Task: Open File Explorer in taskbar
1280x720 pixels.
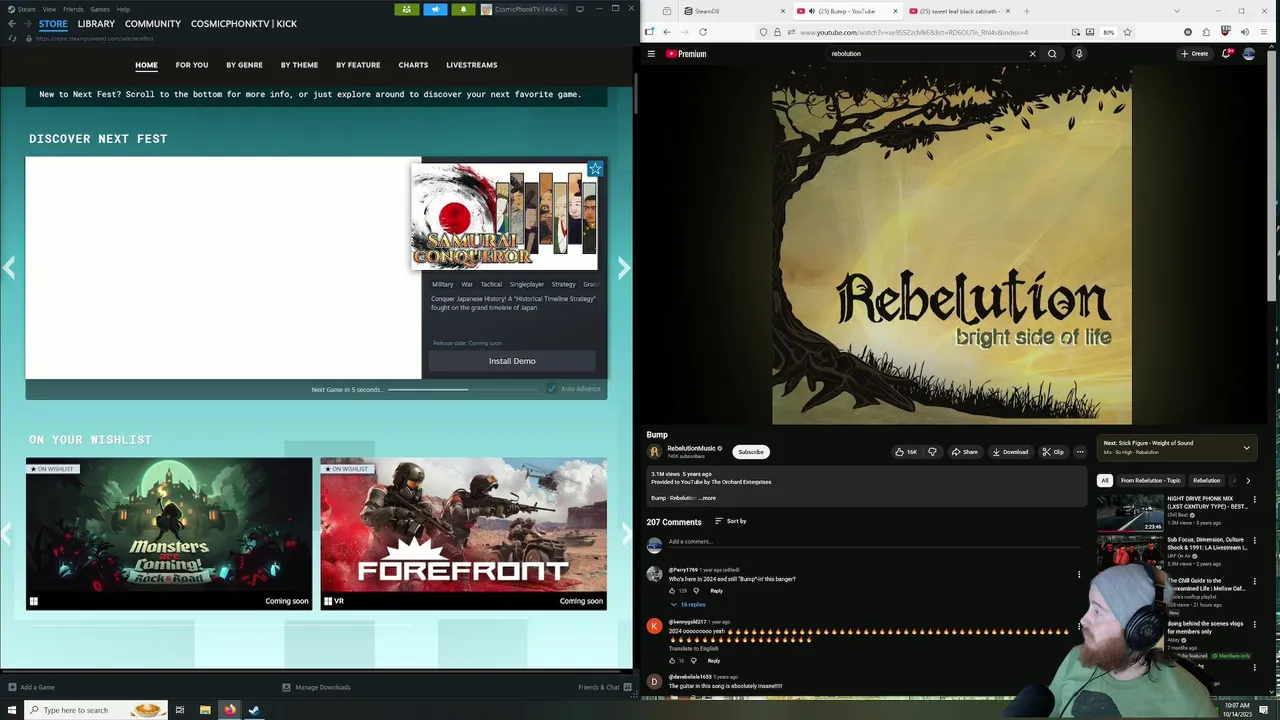Action: (205, 710)
